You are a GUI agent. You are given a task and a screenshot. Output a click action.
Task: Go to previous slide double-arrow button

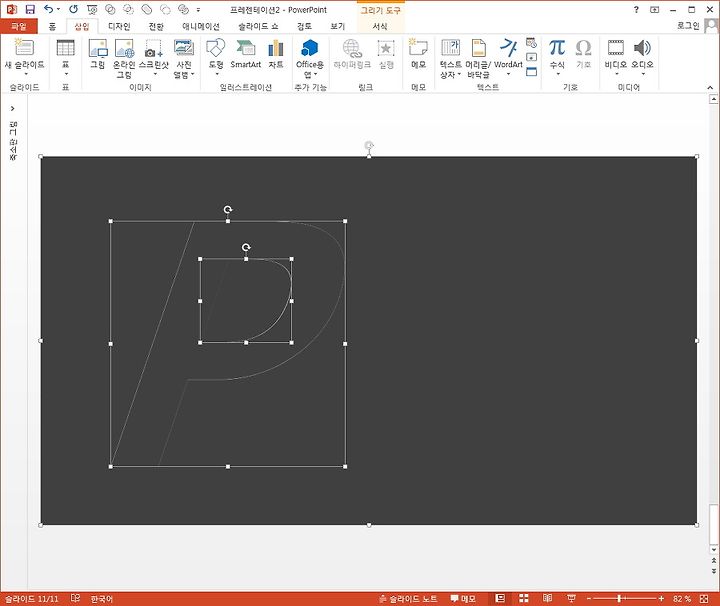pyautogui.click(x=714, y=561)
